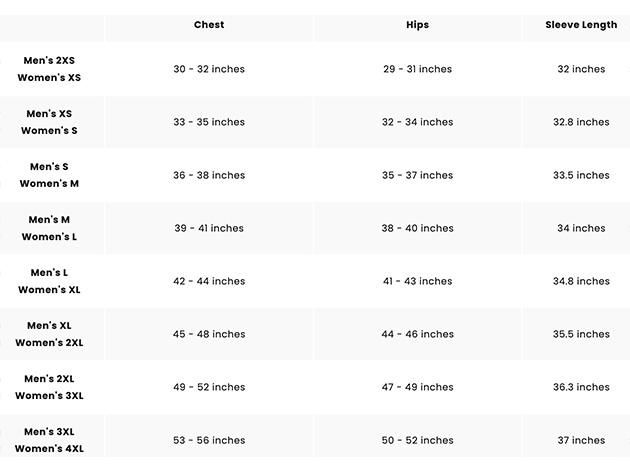The image size is (630, 473).
Task: Select the Men's M Women's L row label
Action: 49,228
